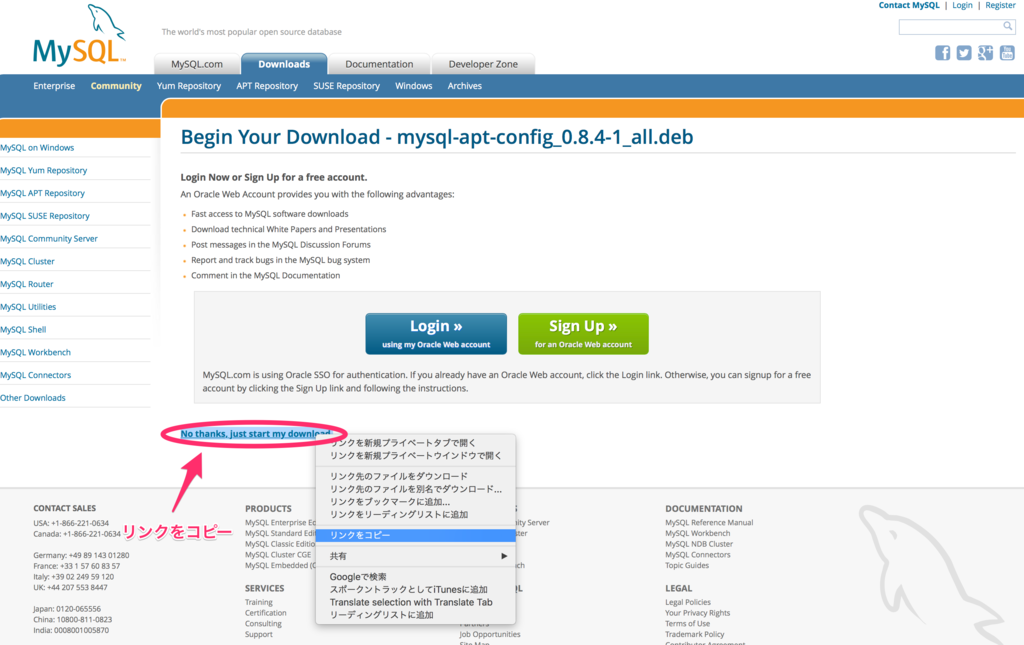Choose スポークントラックとしてiTunesに追加
Viewport: 1024px width, 645px height.
coord(415,590)
